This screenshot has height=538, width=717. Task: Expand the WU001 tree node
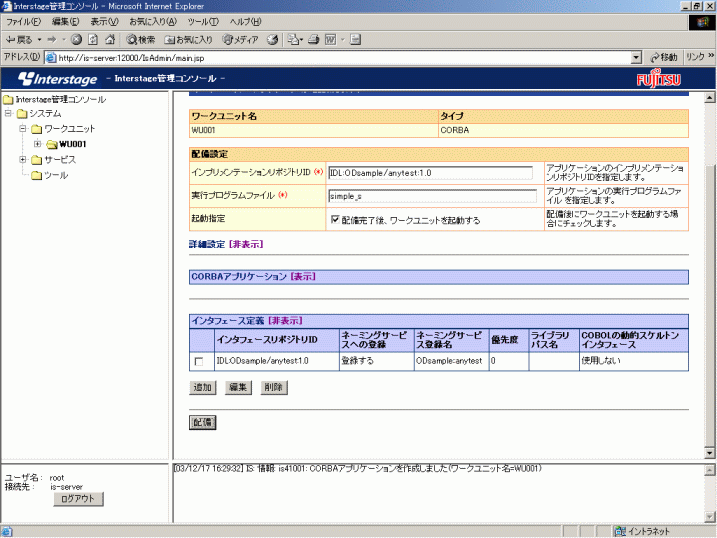[38, 144]
